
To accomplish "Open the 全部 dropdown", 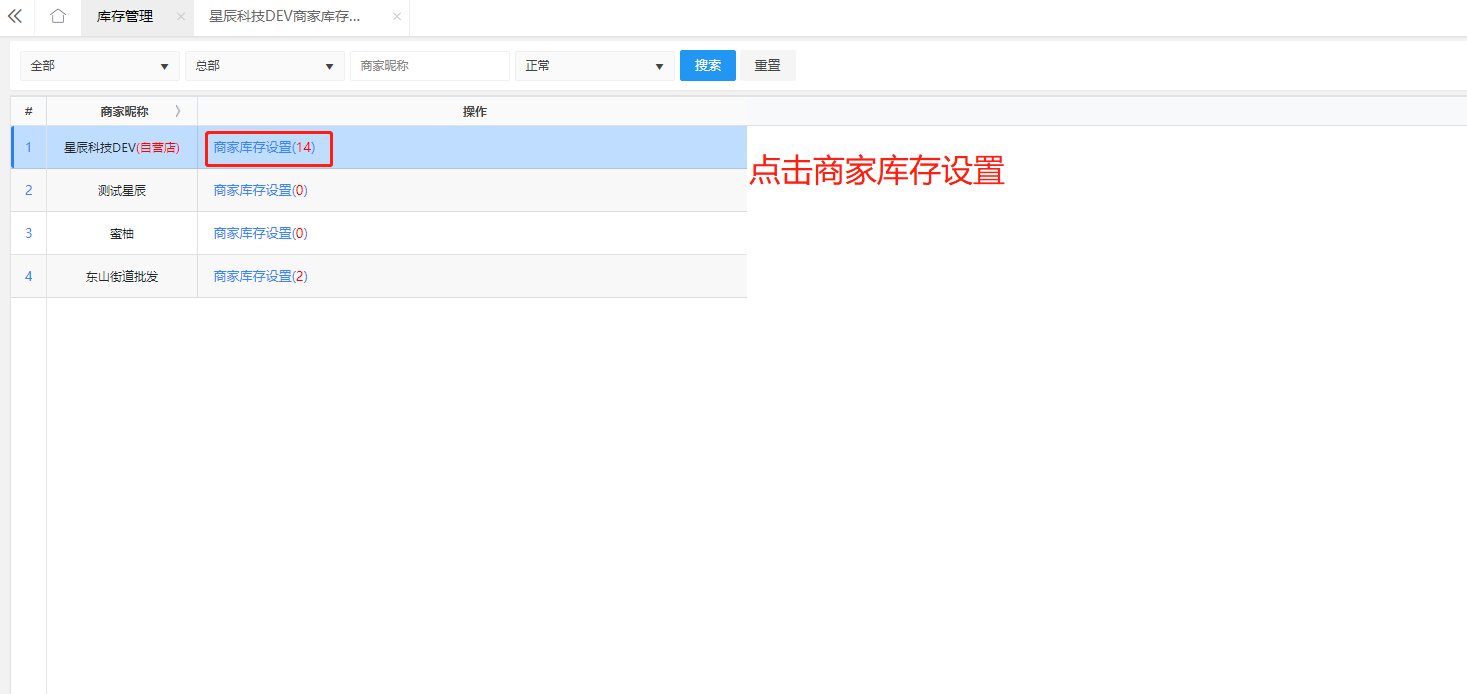I will tap(99, 66).
